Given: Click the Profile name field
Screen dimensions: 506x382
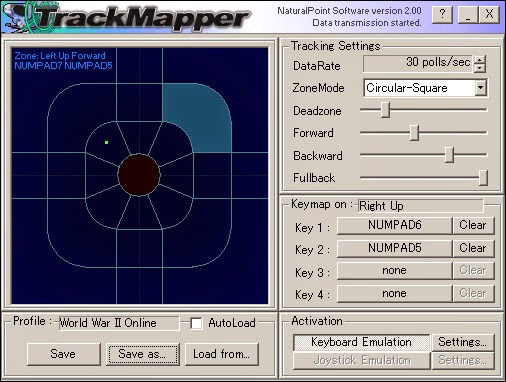Looking at the screenshot, I should (x=119, y=323).
